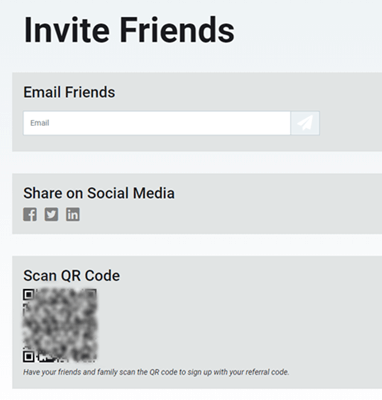Click the referral code helper text
This screenshot has width=382, height=400.
point(156,372)
